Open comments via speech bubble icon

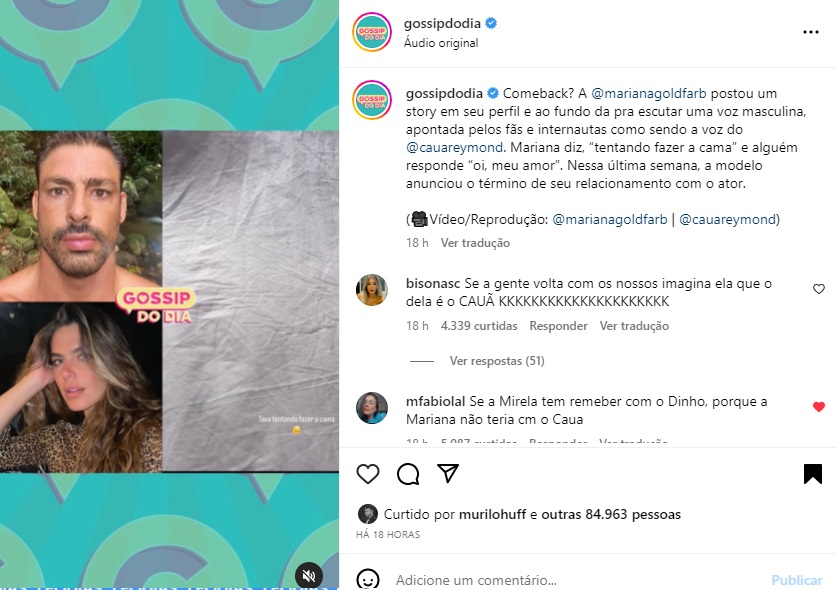click(x=408, y=474)
